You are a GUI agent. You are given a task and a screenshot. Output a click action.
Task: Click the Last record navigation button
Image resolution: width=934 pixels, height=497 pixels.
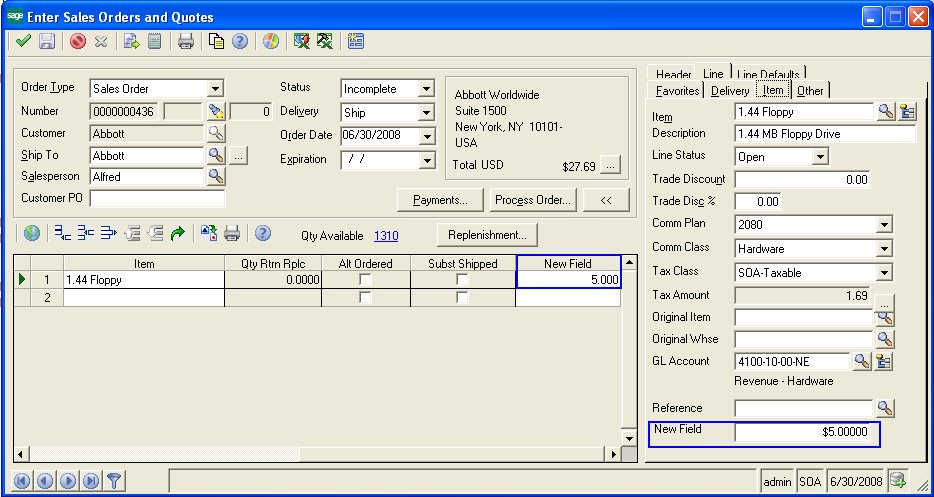[91, 480]
